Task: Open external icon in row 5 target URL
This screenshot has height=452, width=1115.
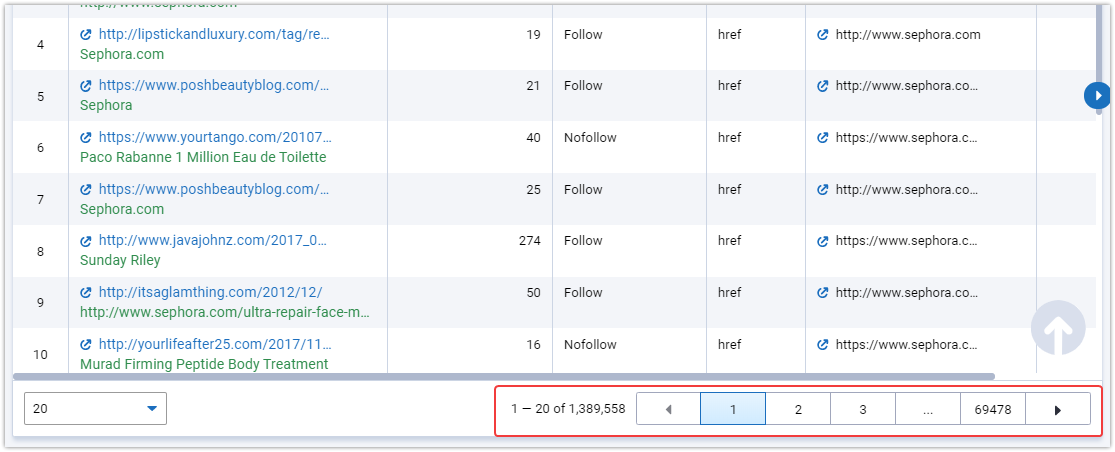Action: point(823,86)
